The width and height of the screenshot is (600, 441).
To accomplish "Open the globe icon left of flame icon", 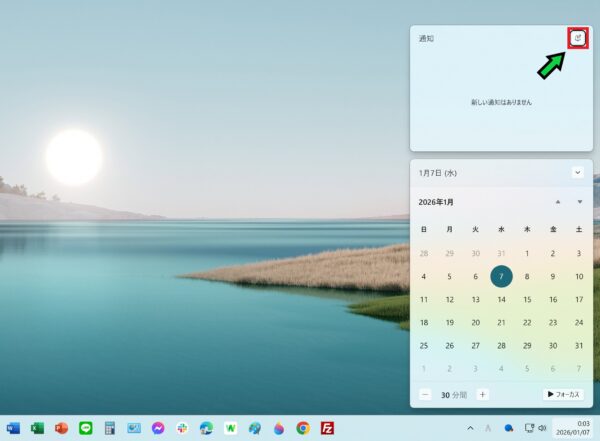I will 255,428.
